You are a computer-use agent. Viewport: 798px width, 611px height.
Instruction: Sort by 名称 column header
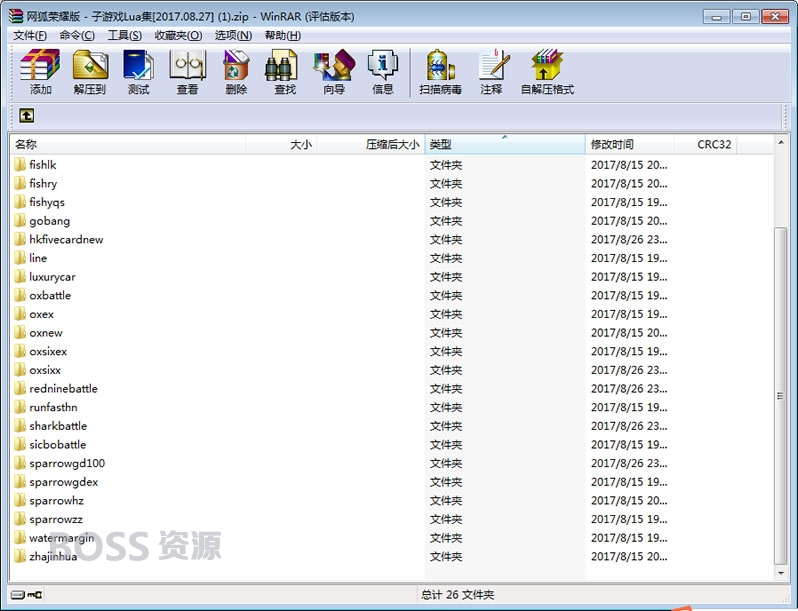pos(128,144)
